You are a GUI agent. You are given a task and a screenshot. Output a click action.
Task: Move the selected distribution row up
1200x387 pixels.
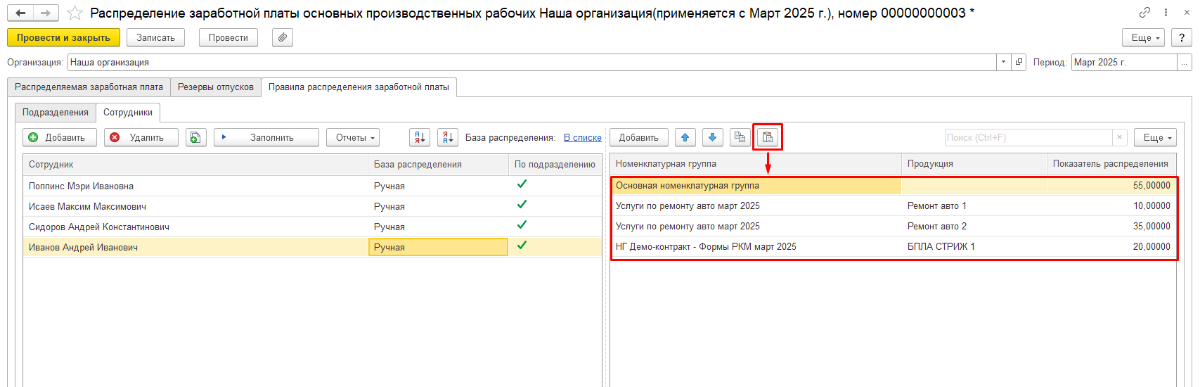(x=685, y=137)
